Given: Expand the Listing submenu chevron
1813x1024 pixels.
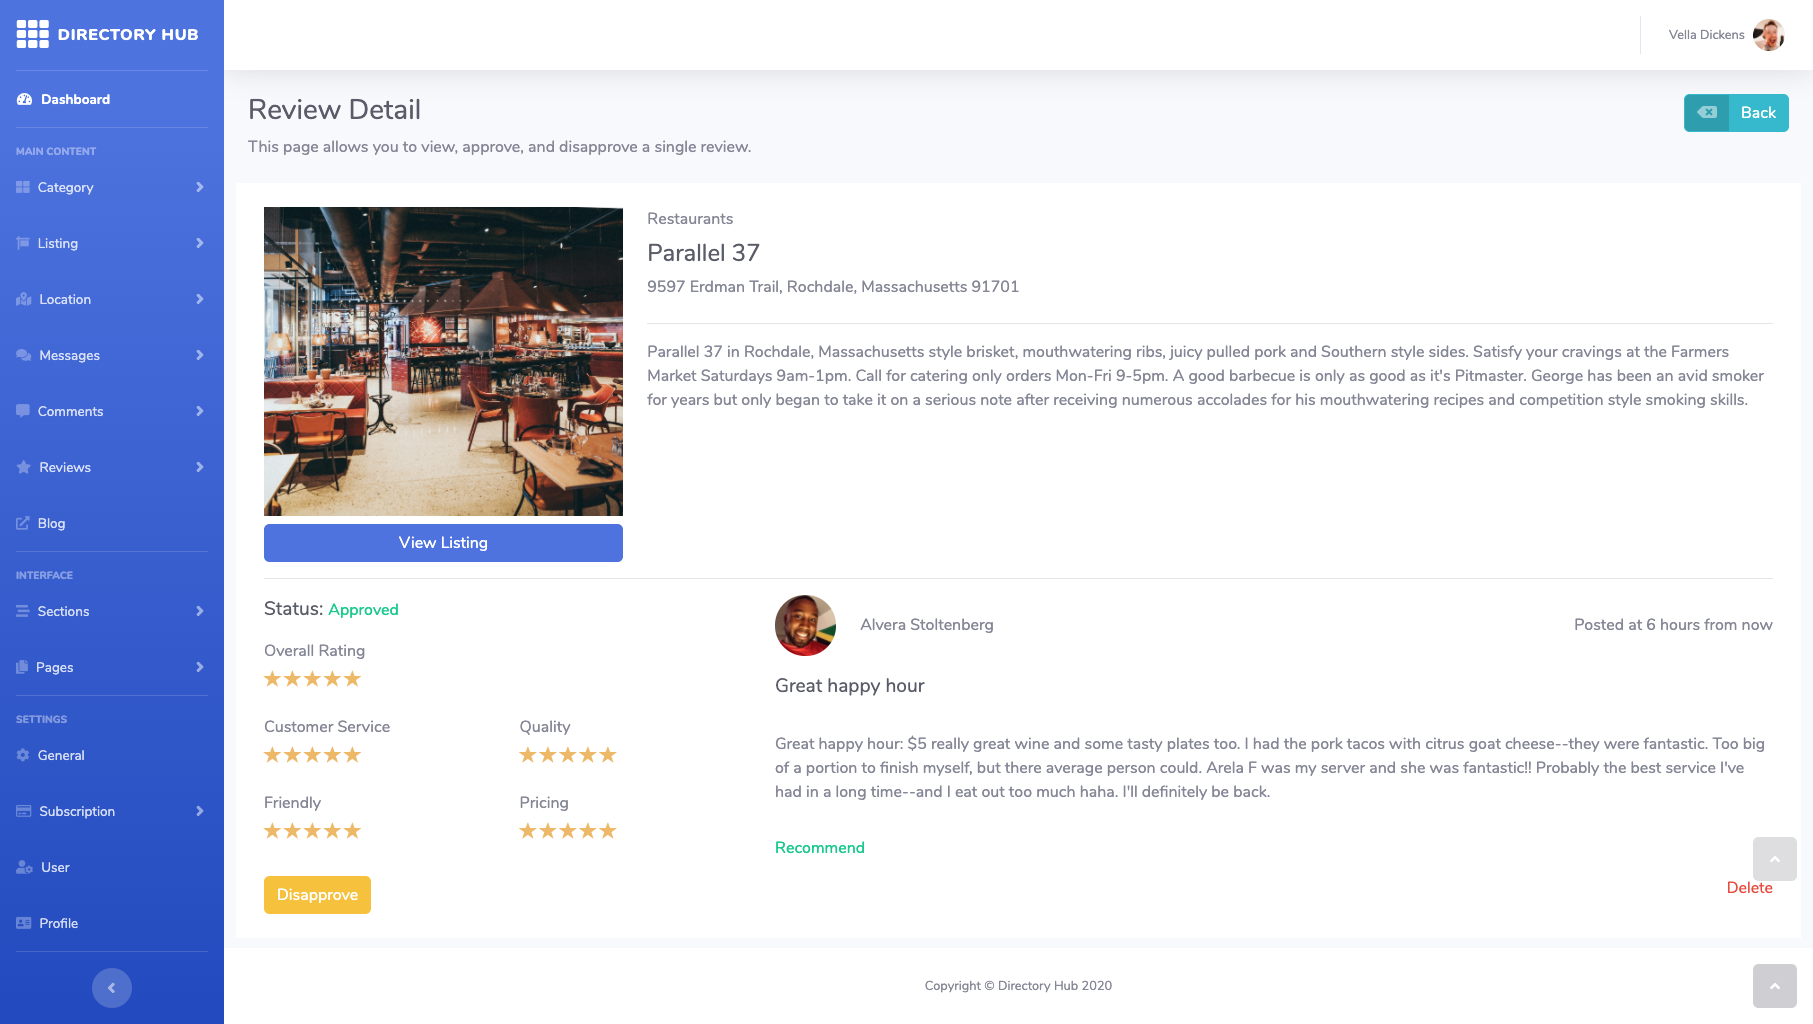Looking at the screenshot, I should click(200, 243).
